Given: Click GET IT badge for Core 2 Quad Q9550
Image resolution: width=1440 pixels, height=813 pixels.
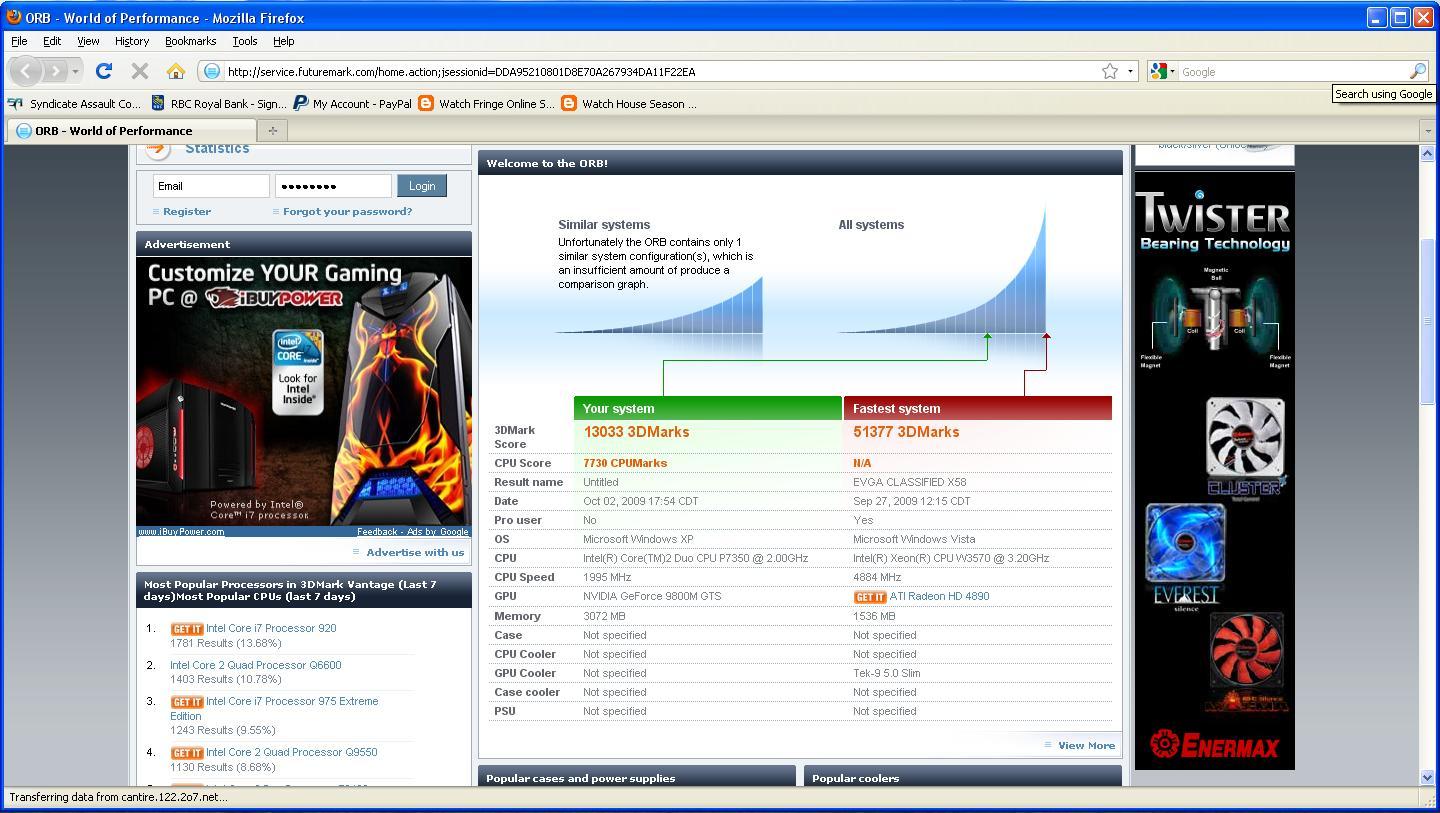Looking at the screenshot, I should (x=187, y=753).
